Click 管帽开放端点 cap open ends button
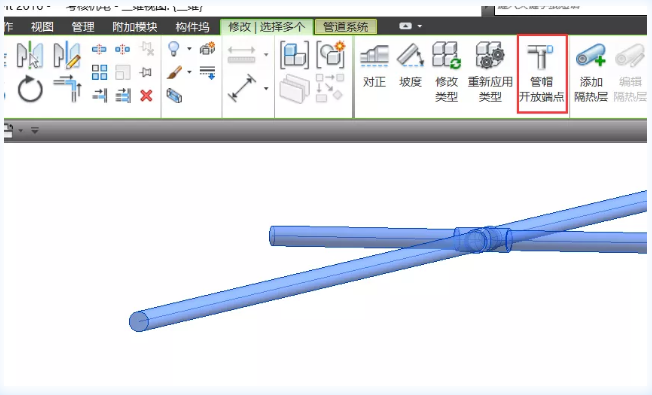Image resolution: width=652 pixels, height=395 pixels. click(x=542, y=74)
